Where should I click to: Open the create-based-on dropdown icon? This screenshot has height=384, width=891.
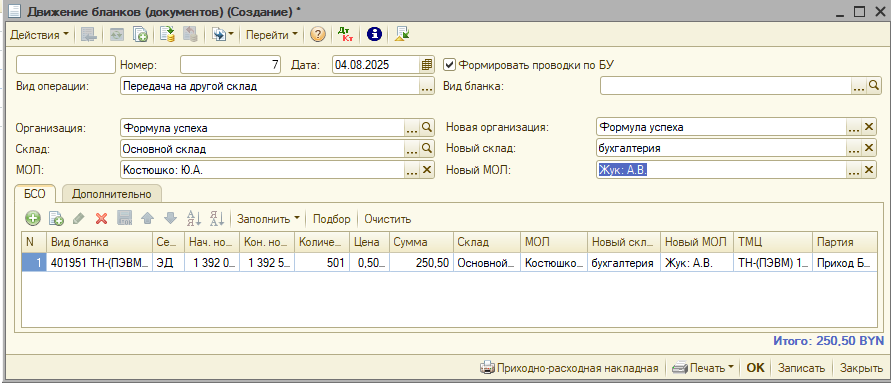tap(222, 35)
